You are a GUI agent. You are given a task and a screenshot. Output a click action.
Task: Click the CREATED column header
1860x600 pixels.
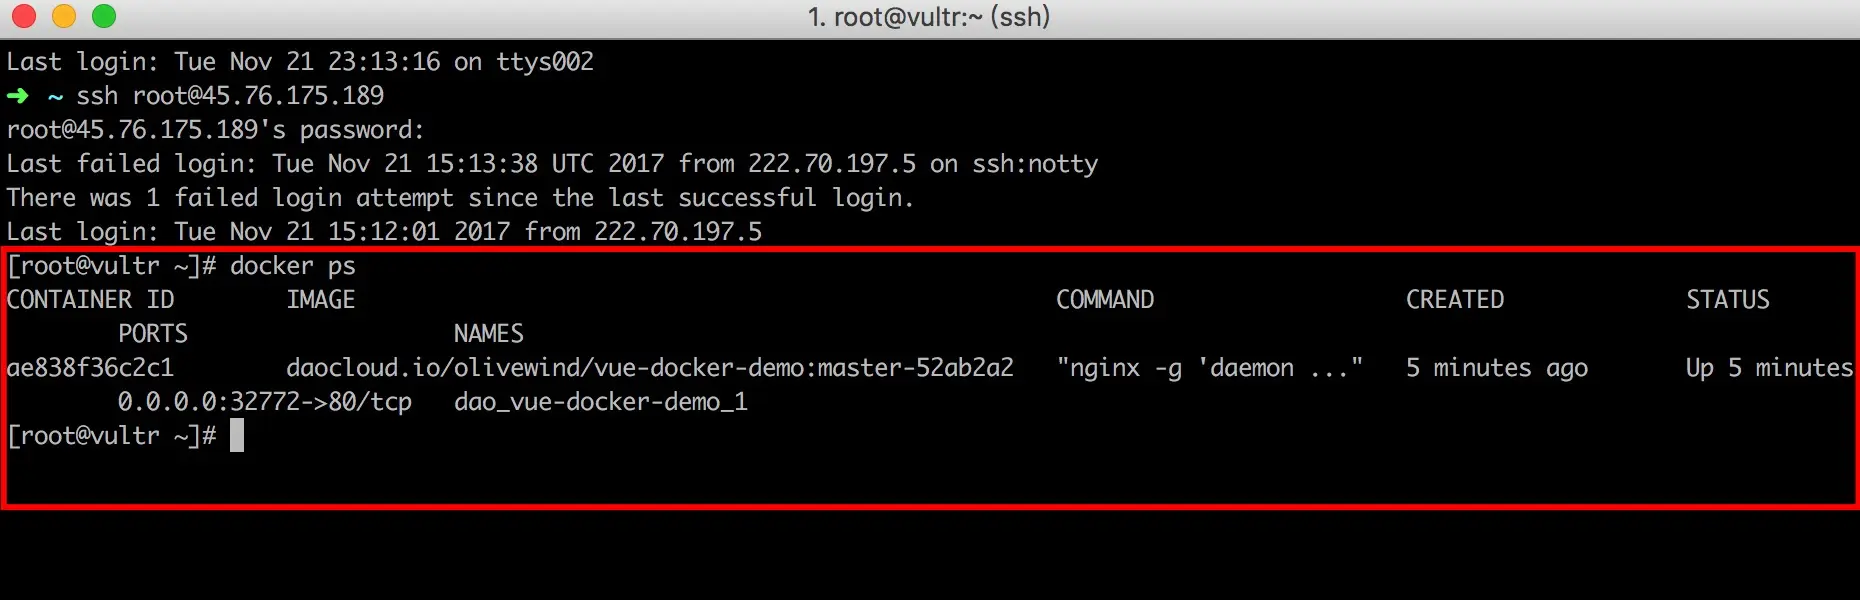(1455, 300)
